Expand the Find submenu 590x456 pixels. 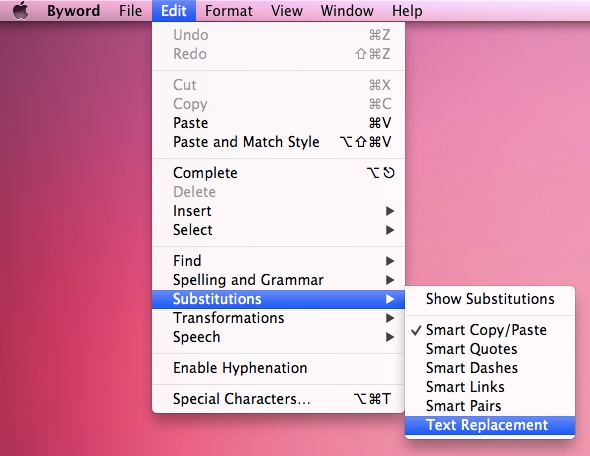[x=278, y=261]
